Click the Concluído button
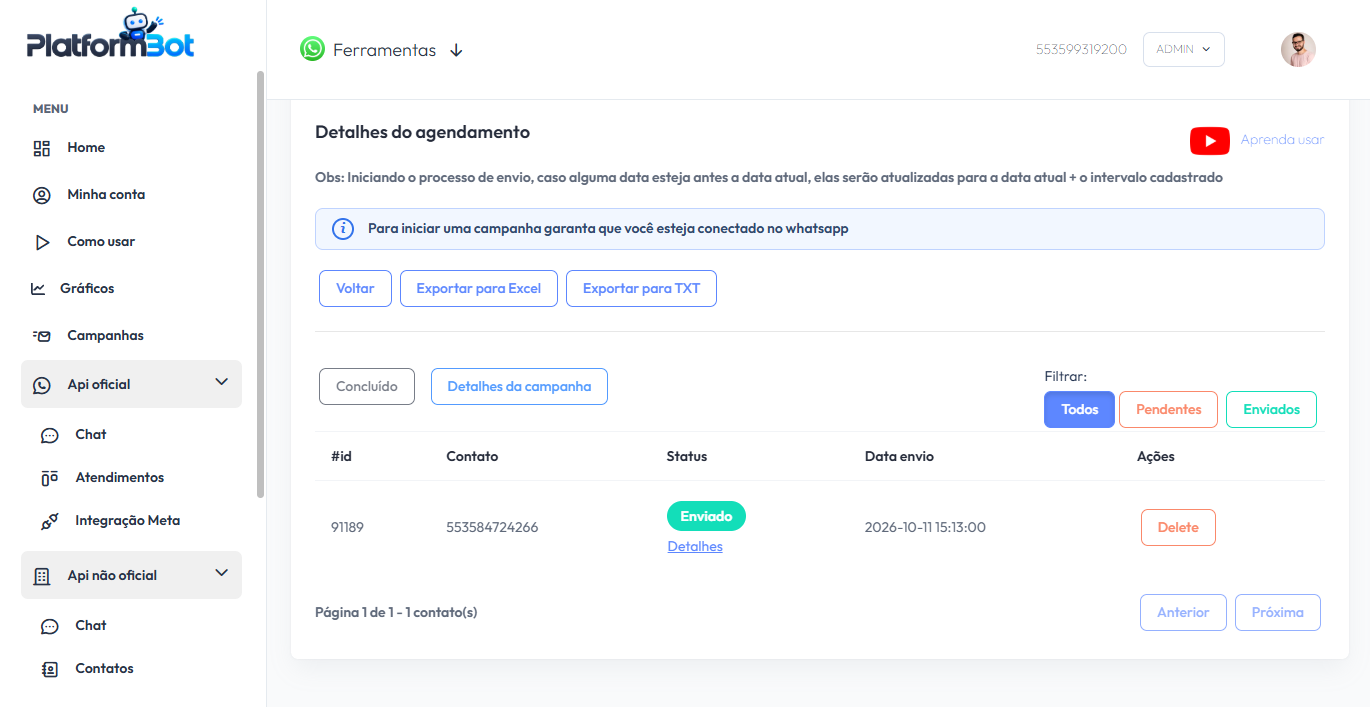1370x707 pixels. point(367,386)
